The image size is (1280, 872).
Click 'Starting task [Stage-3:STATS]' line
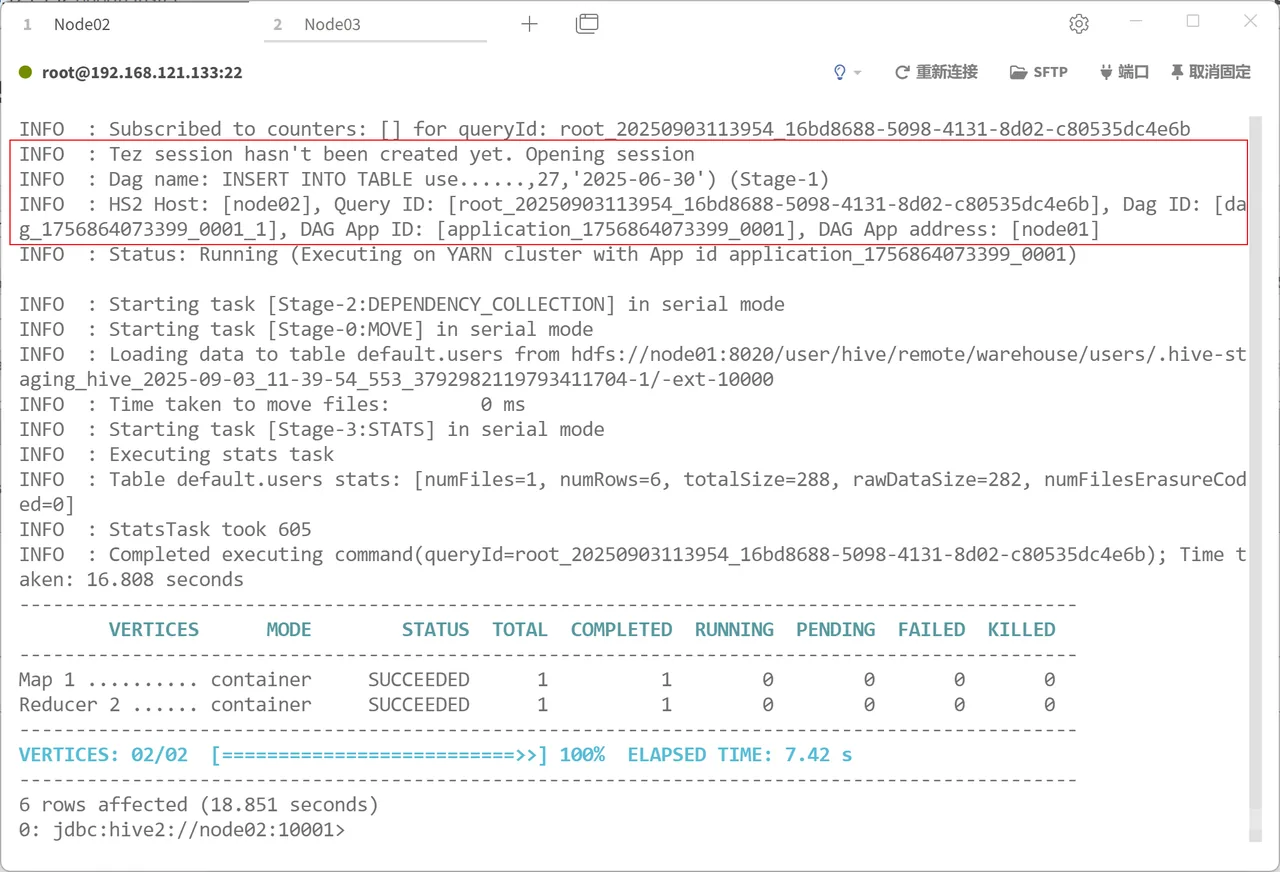click(312, 430)
